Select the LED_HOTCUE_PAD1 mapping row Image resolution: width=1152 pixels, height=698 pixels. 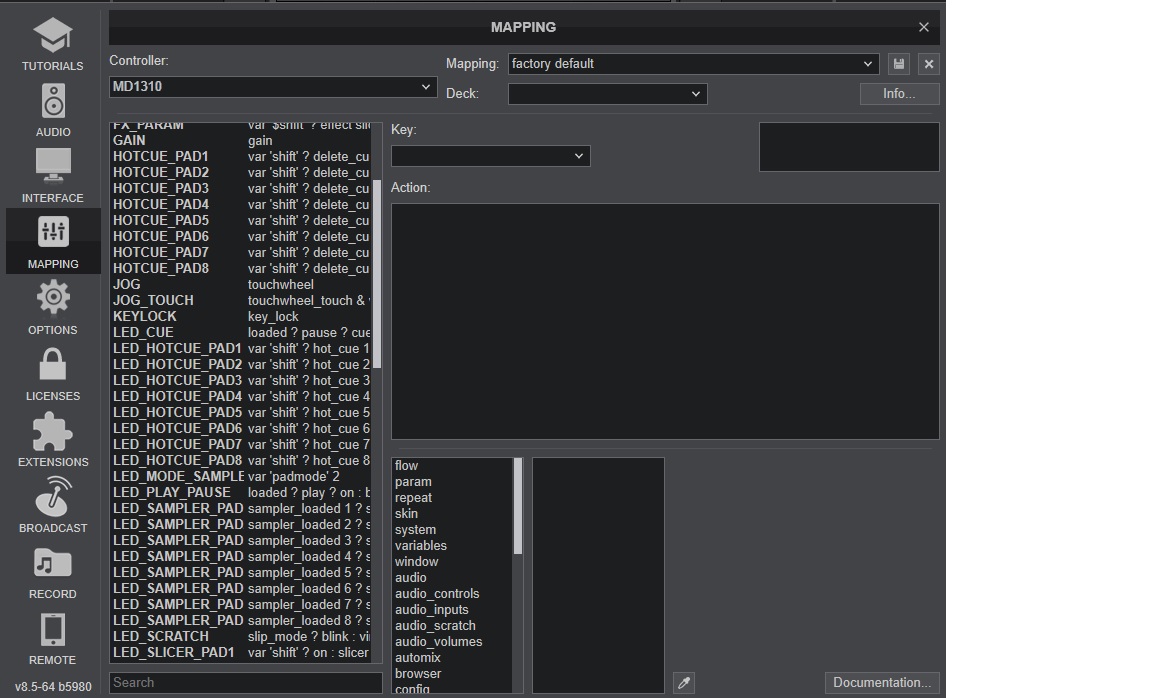click(241, 348)
